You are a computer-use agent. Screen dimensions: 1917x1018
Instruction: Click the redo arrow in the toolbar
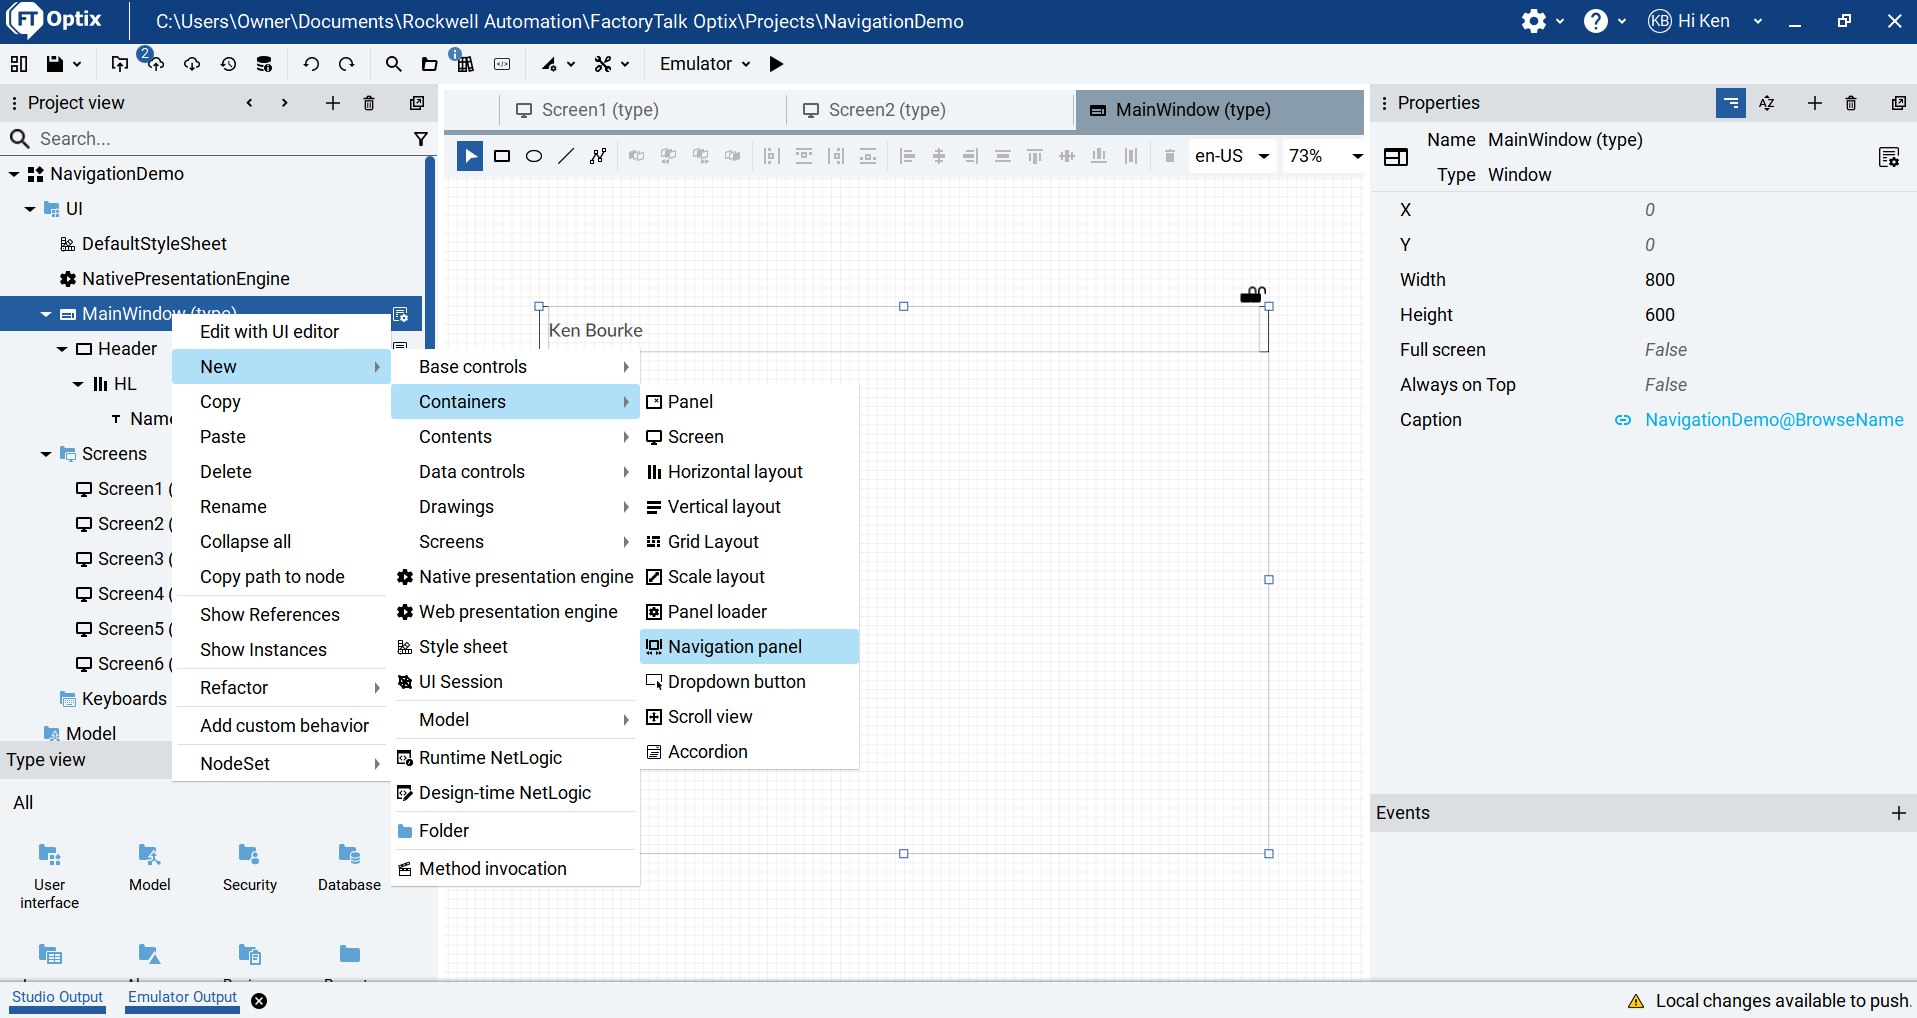pyautogui.click(x=347, y=64)
